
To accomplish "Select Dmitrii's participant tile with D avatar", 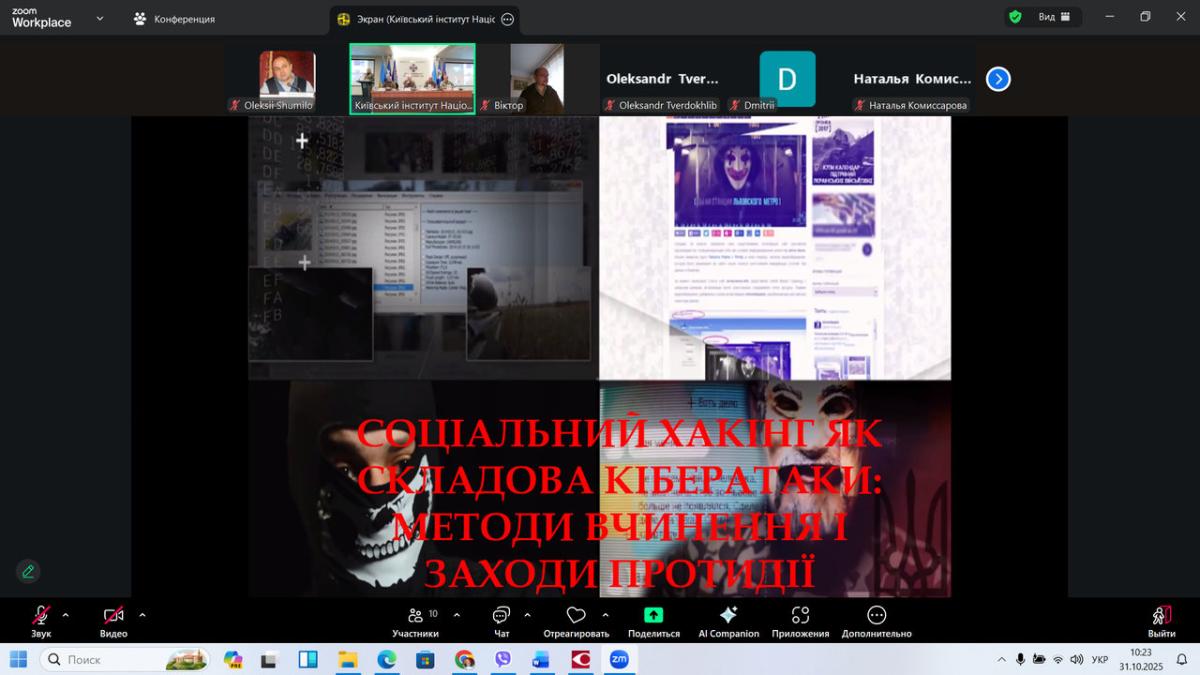I will 787,79.
